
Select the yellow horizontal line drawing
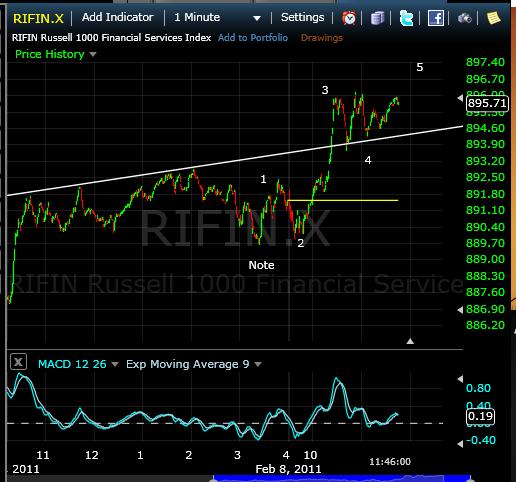coord(343,200)
